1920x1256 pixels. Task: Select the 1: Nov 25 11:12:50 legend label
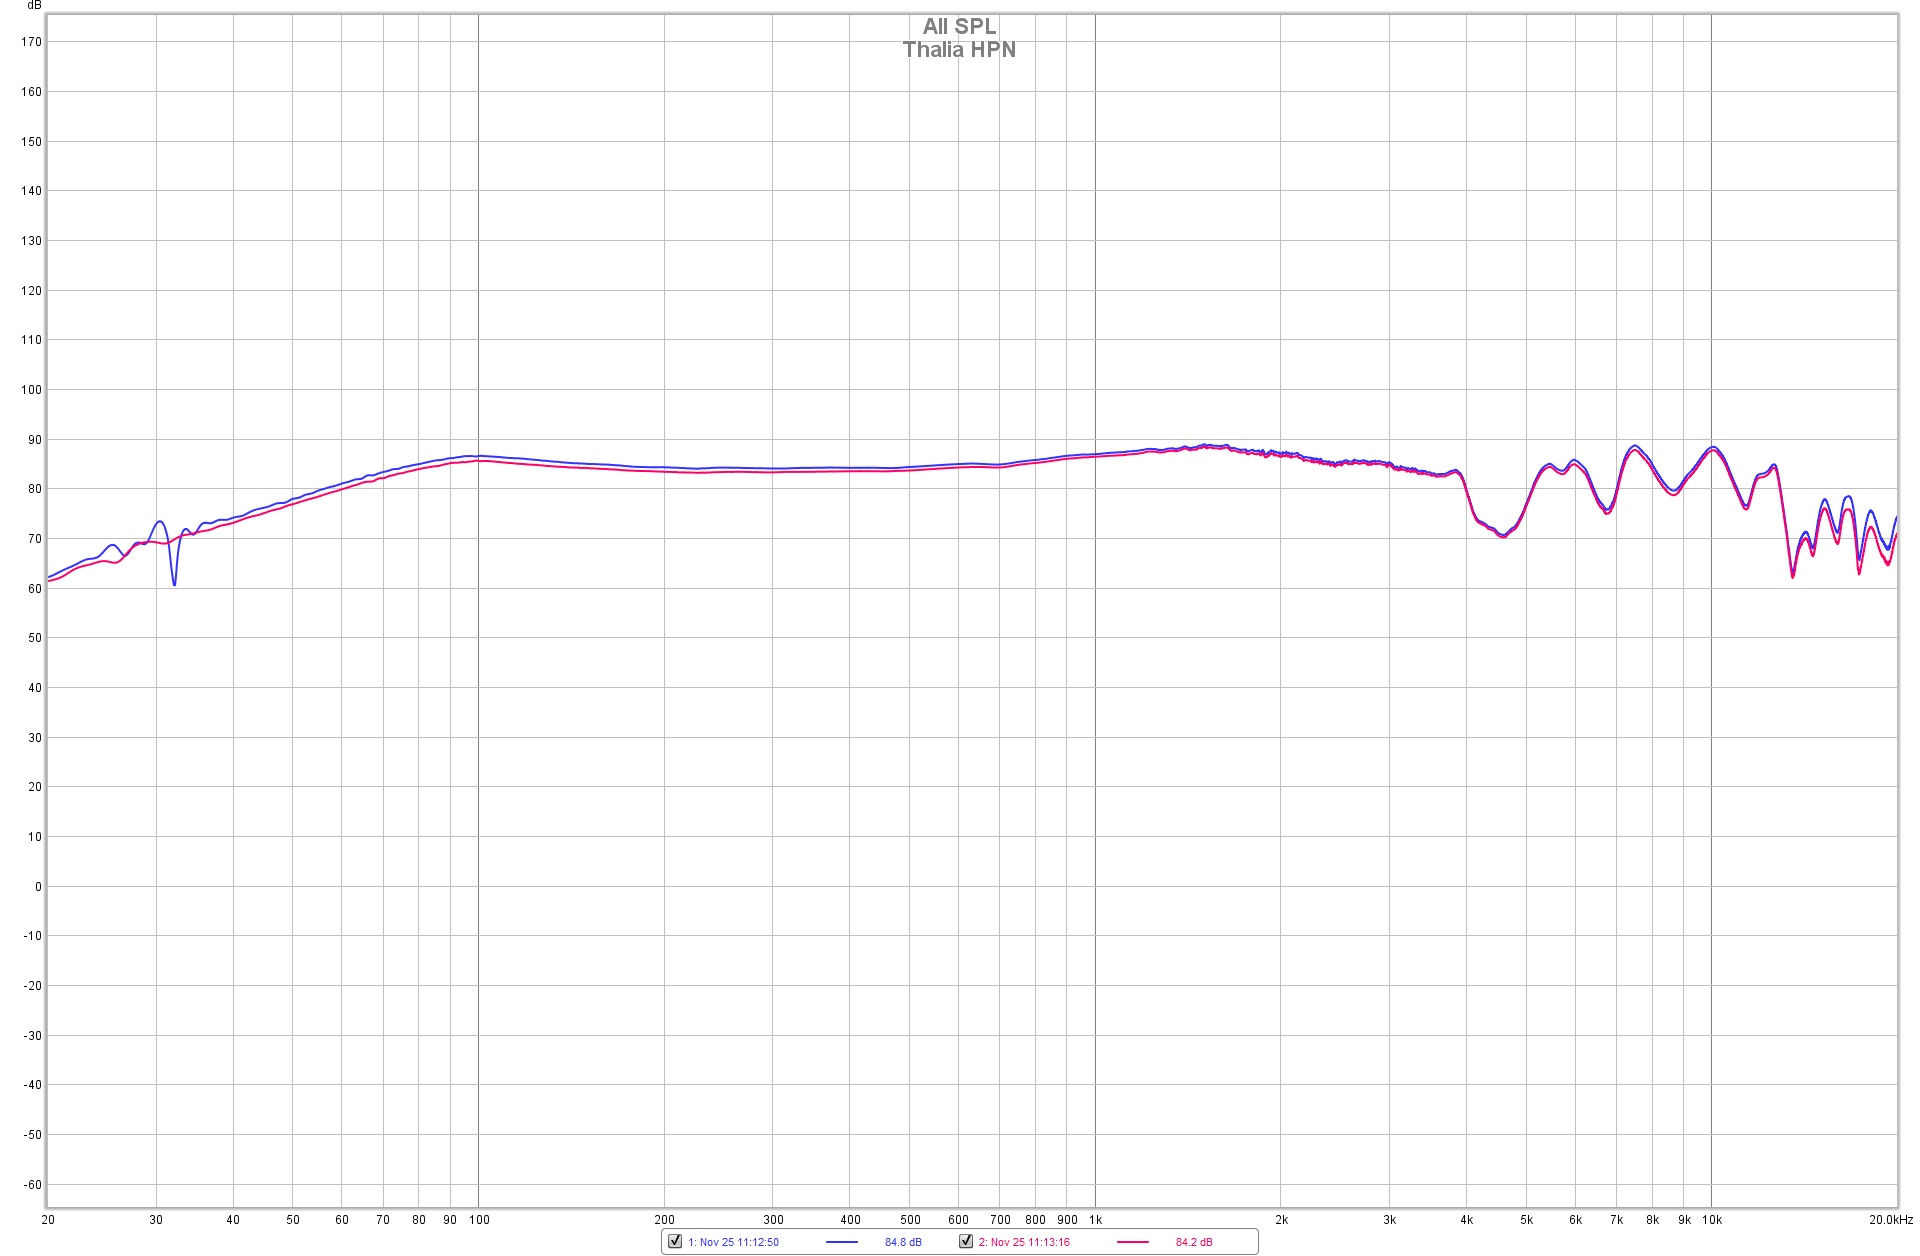click(733, 1242)
